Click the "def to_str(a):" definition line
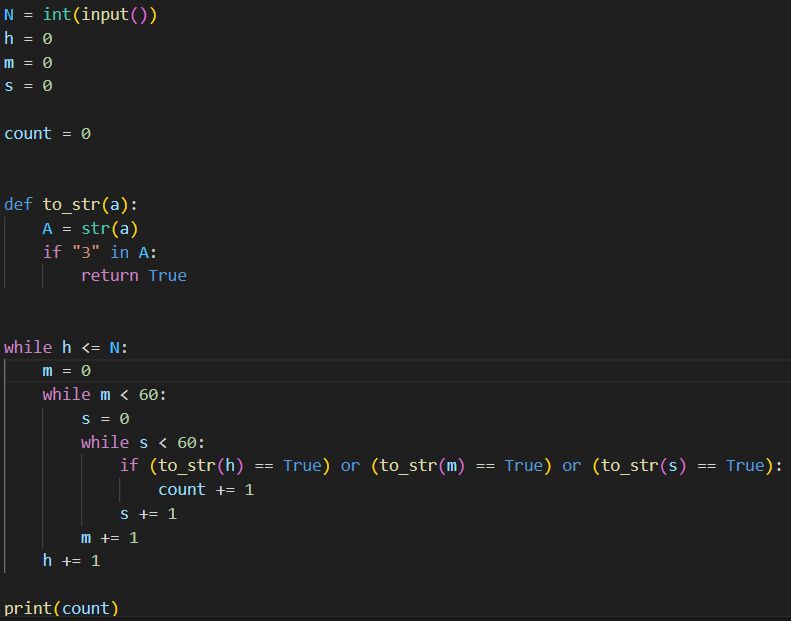 coord(71,205)
